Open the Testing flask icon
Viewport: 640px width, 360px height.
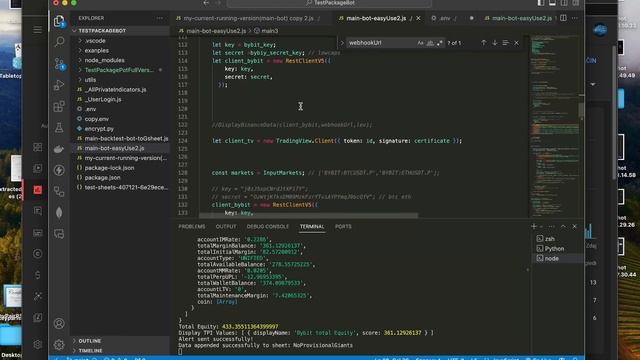pyautogui.click(x=59, y=128)
